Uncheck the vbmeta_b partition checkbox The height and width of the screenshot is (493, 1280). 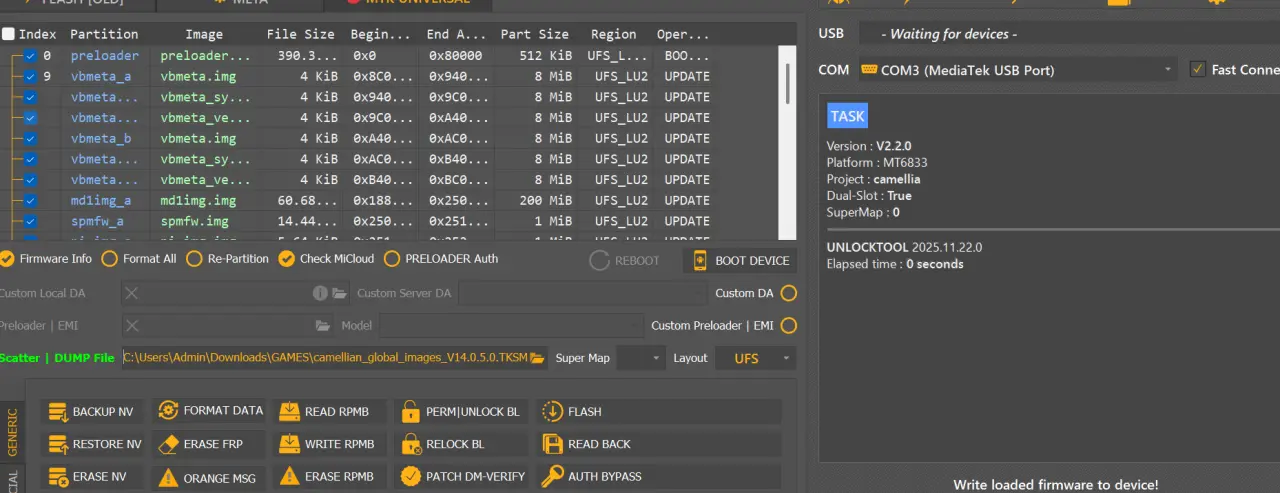tap(31, 139)
